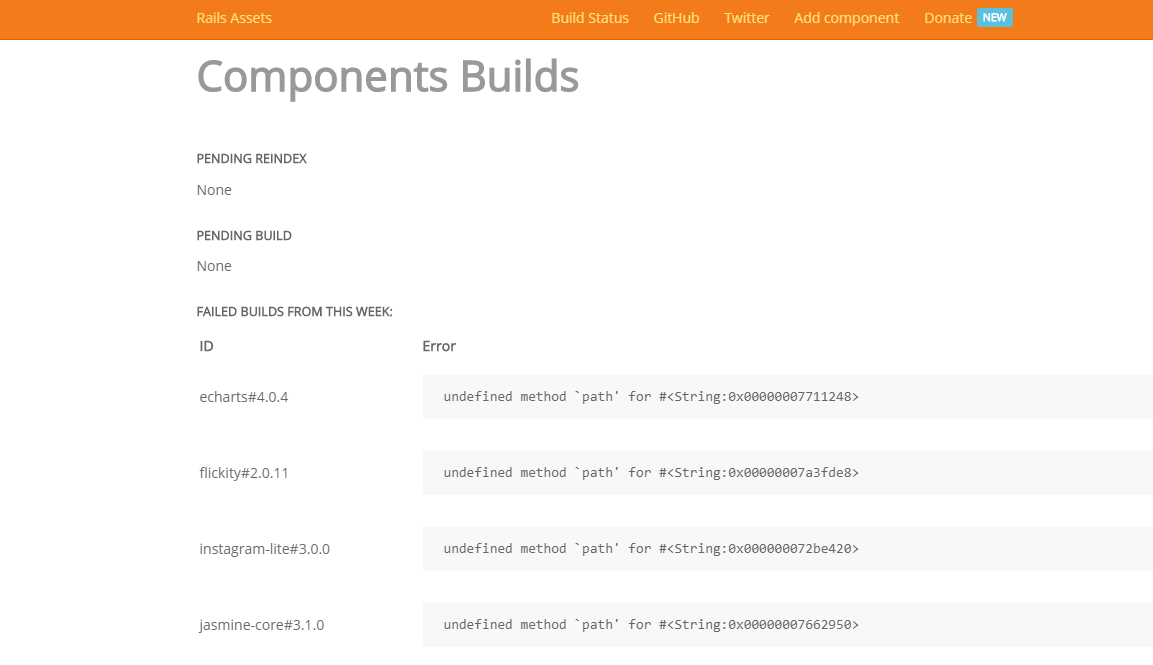Select the jasmine-core#3.1.0 row ID
The height and width of the screenshot is (665, 1153).
pos(261,625)
